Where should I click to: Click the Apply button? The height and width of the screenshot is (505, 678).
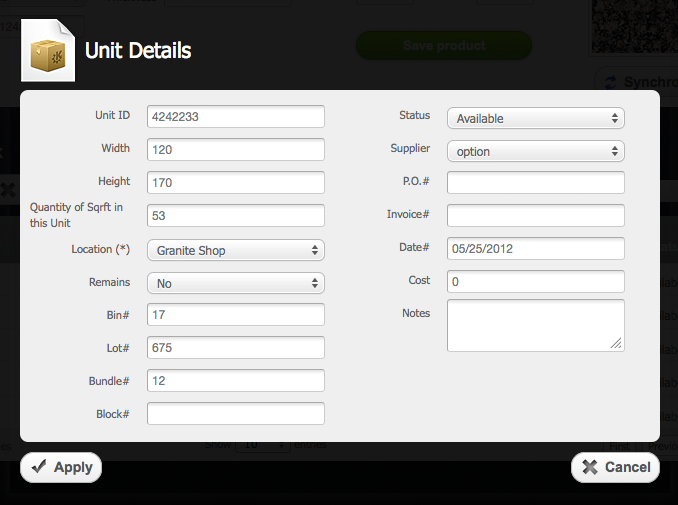coord(61,467)
